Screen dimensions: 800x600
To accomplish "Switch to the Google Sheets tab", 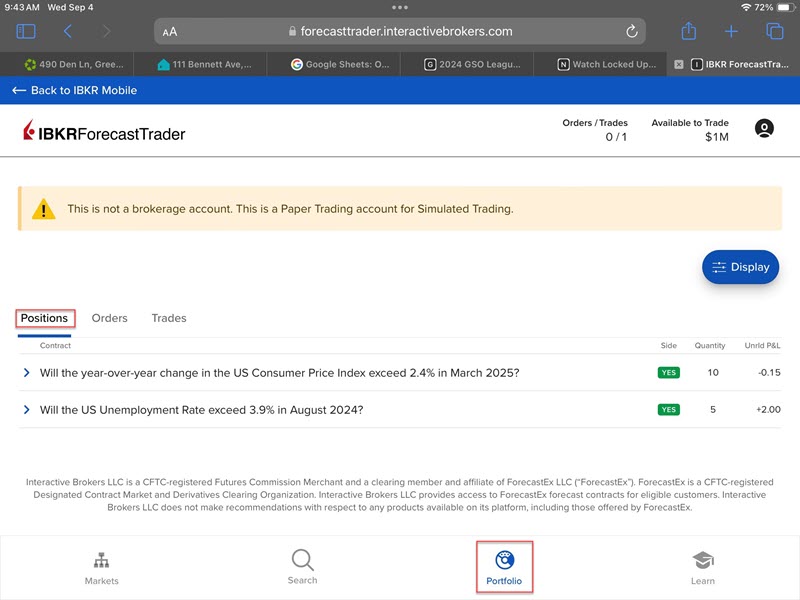I will (x=333, y=64).
